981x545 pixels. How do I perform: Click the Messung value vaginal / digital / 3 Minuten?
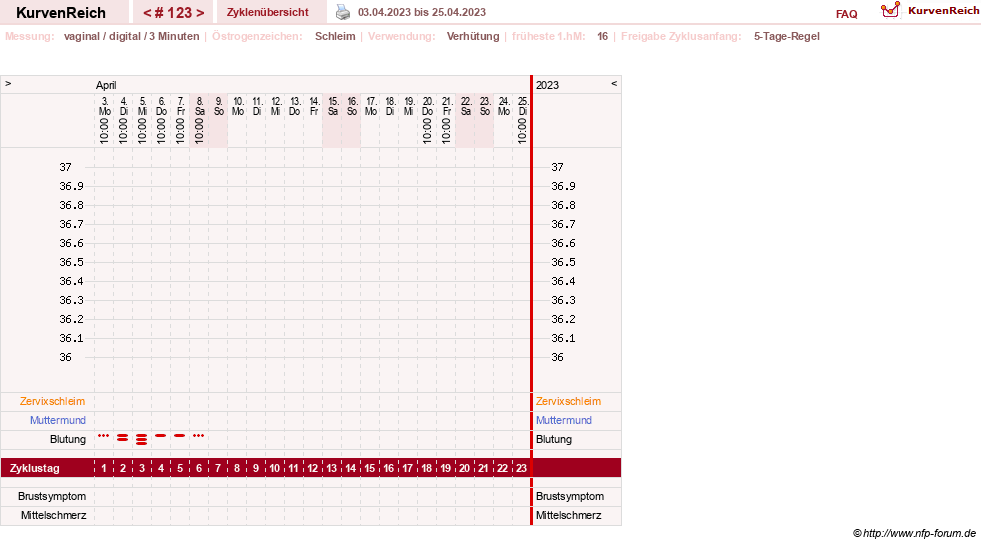pos(131,36)
